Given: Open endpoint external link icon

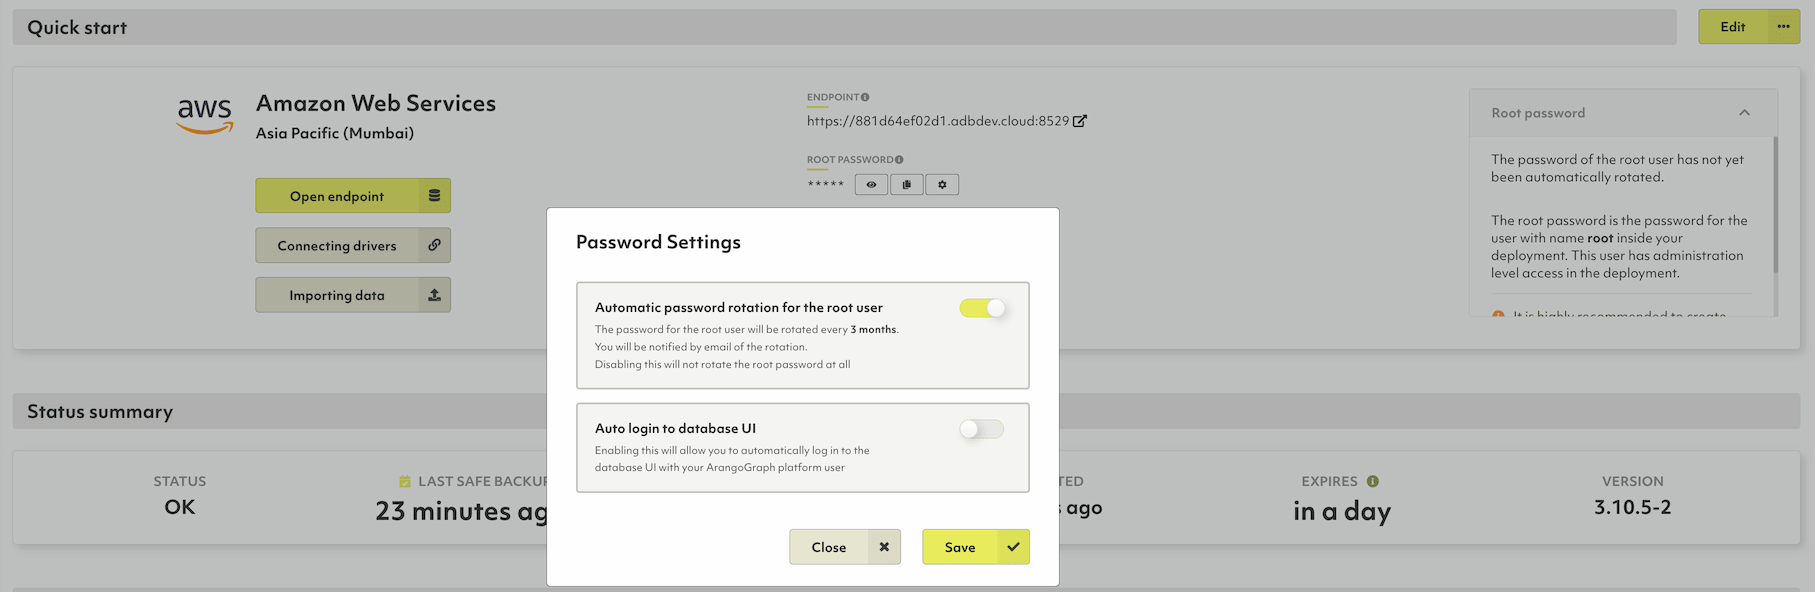Looking at the screenshot, I should pos(1080,121).
